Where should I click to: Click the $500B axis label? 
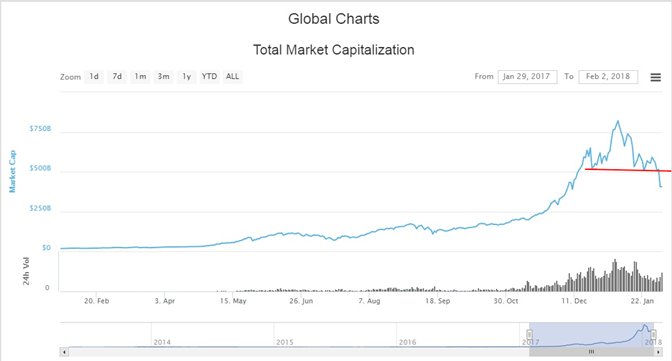tap(40, 168)
